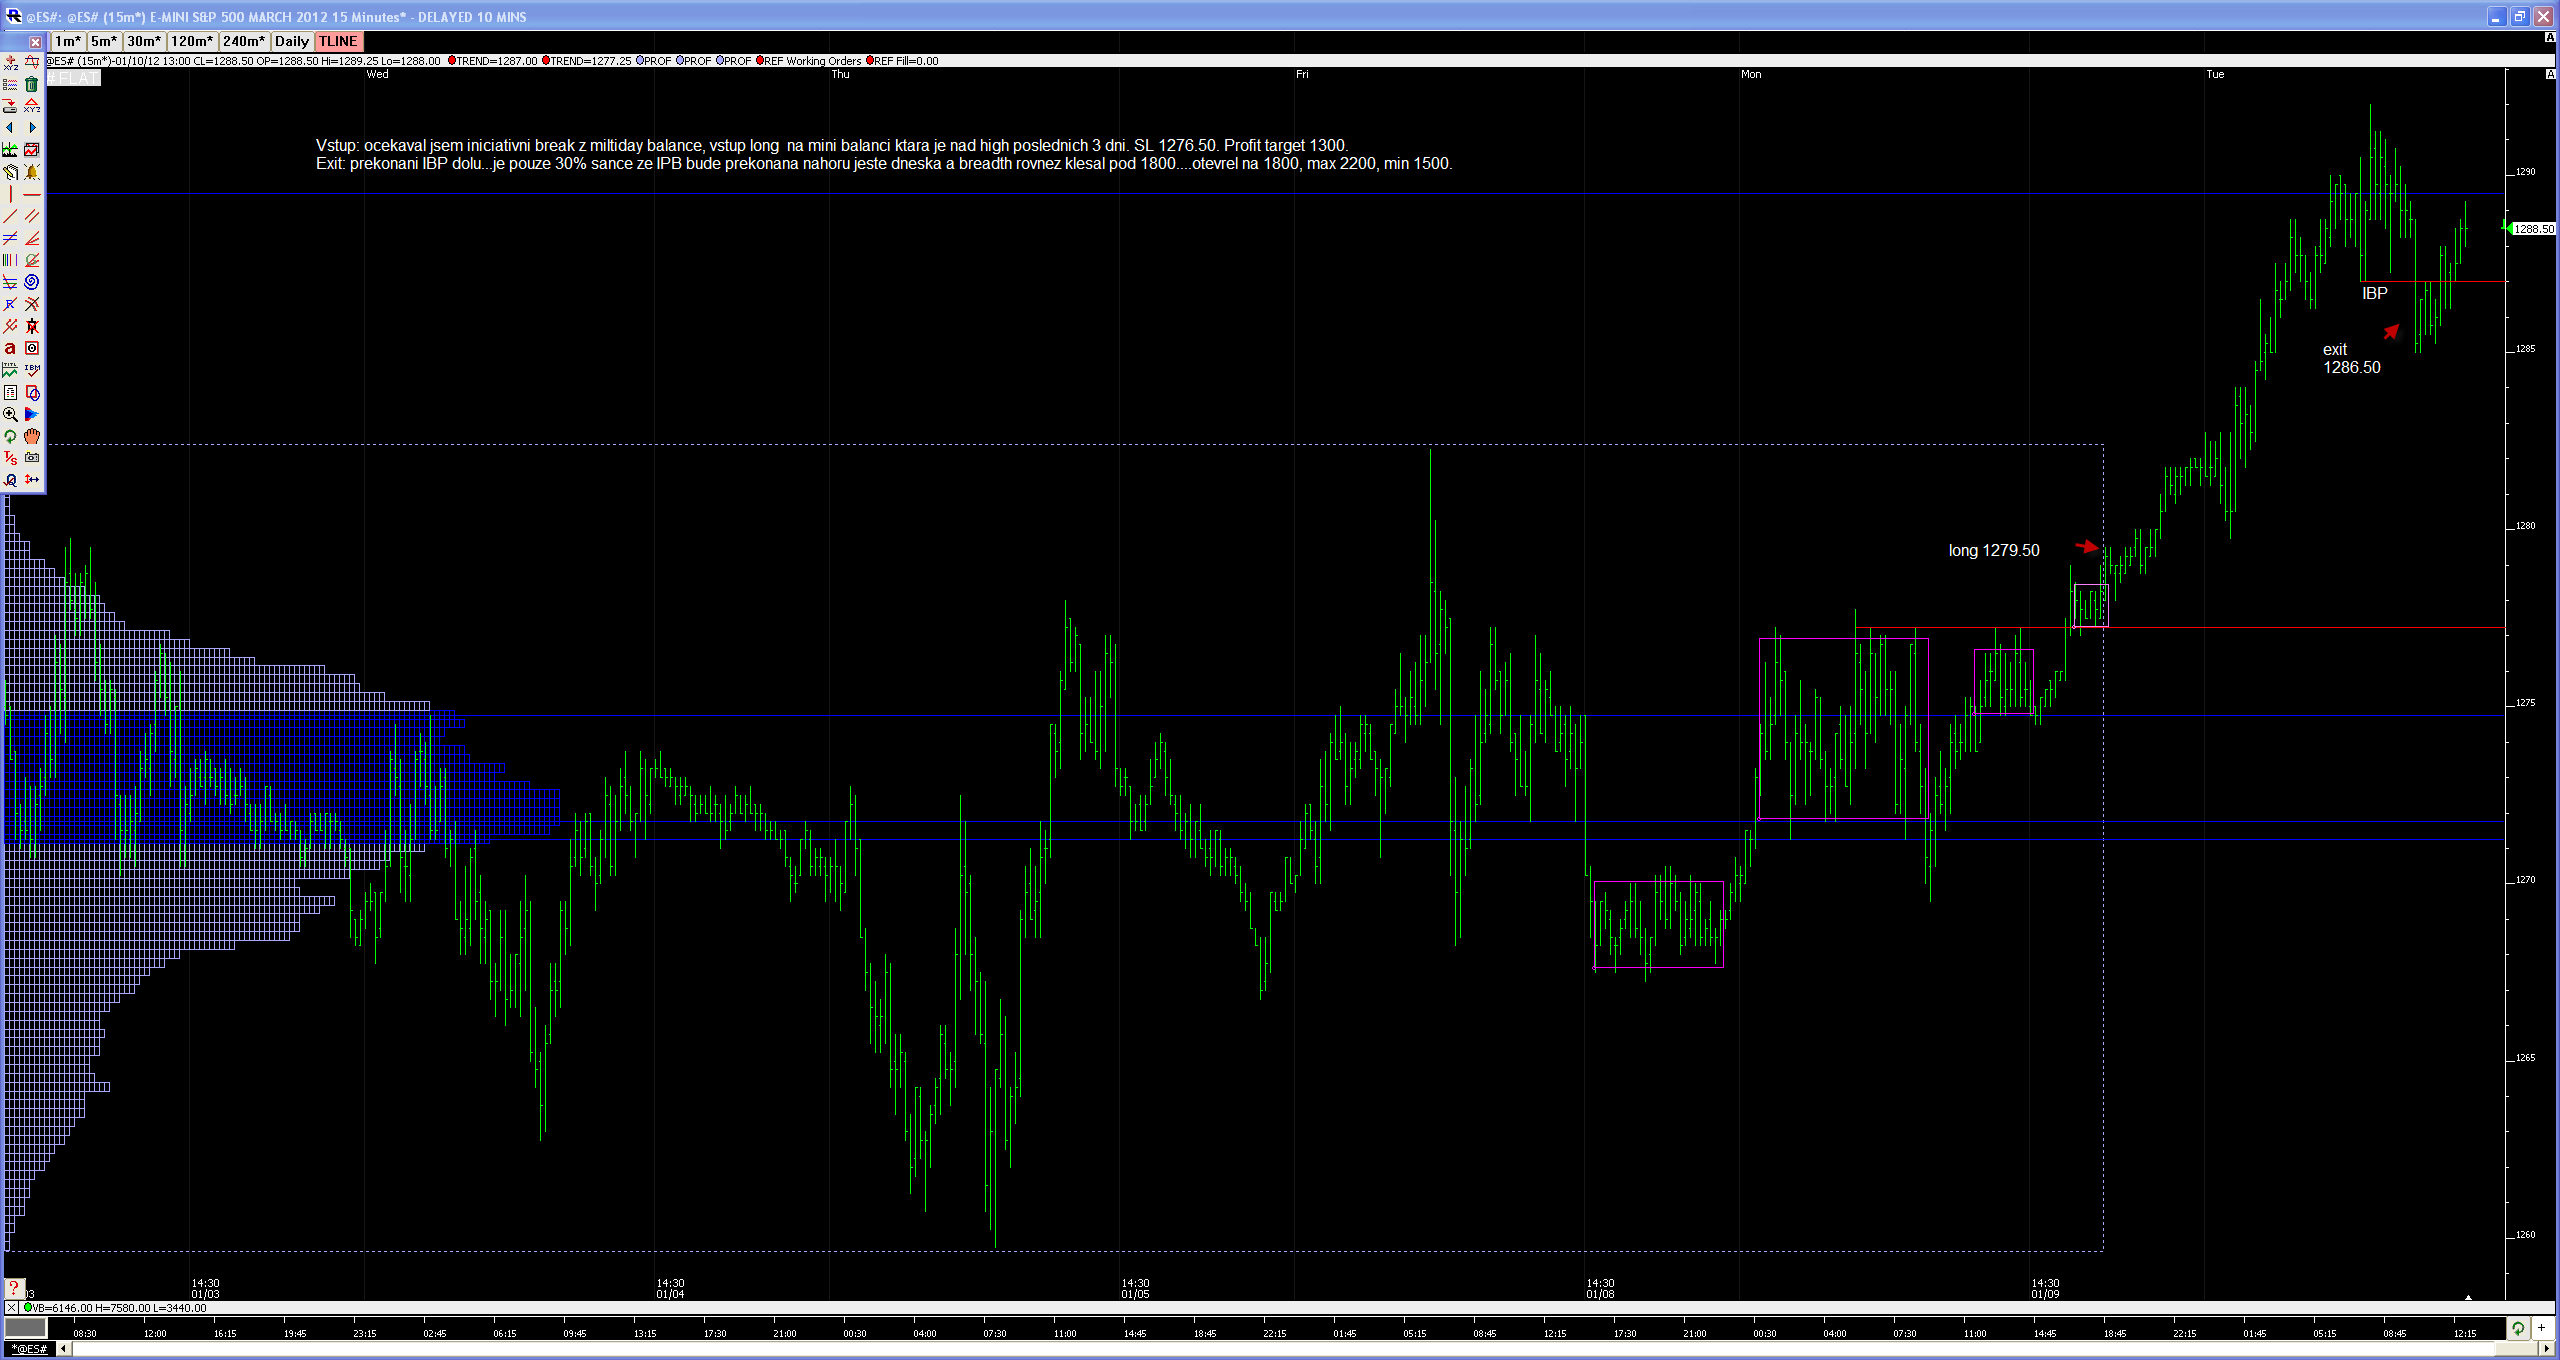Switch to the 5m* timeframe tab
2560x1360 pixels.
pyautogui.click(x=103, y=41)
